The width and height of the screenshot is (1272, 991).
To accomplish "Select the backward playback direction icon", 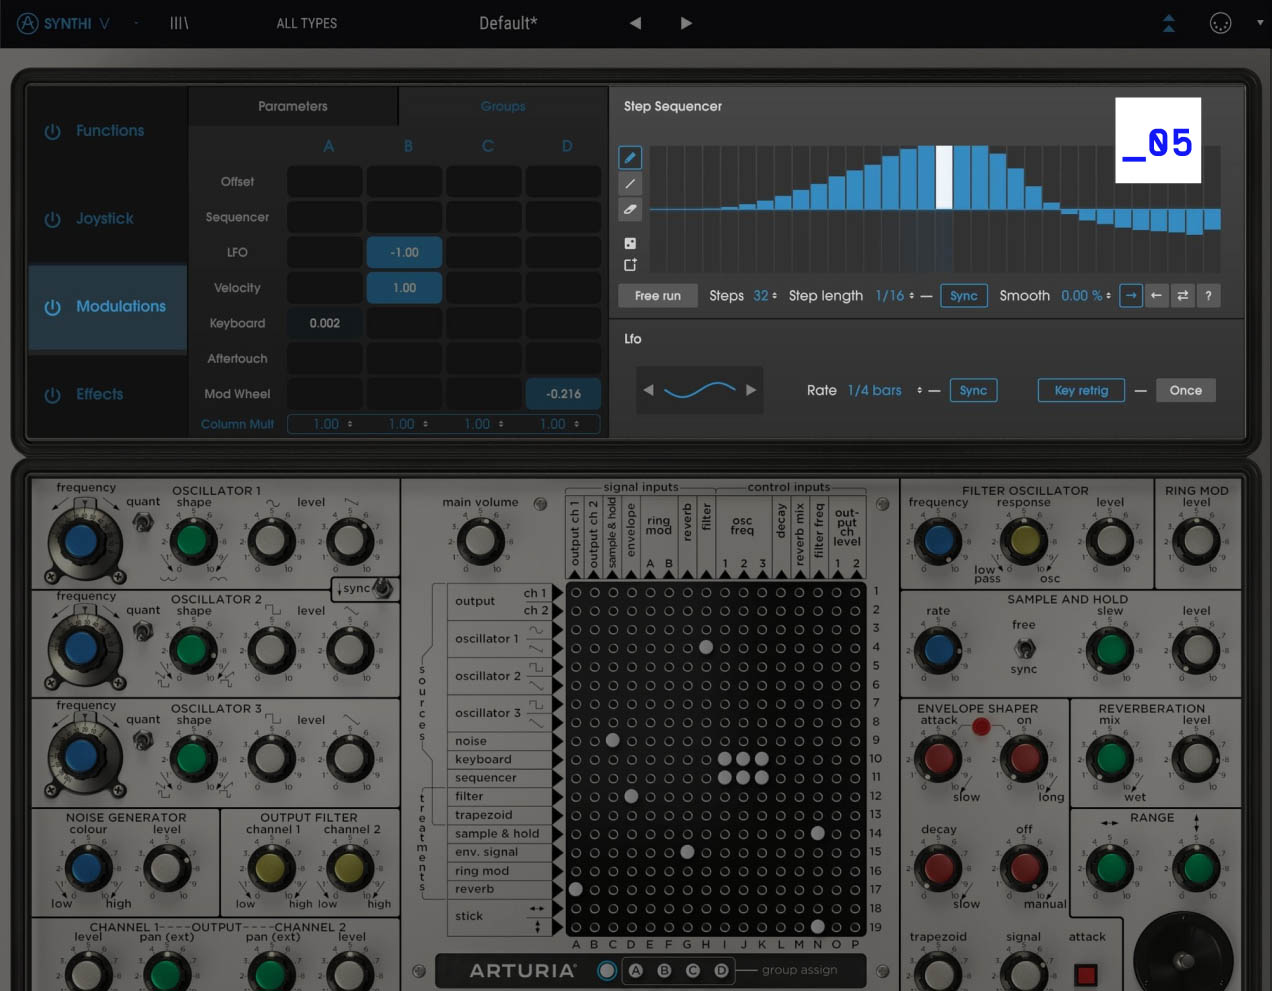I will [1157, 295].
